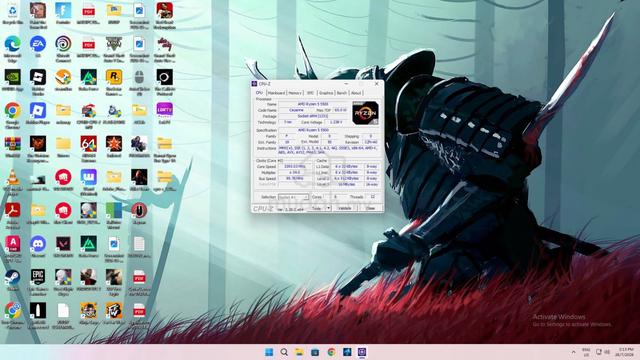The image size is (640, 360).
Task: Click the Tools button in CPU-Z
Action: (316, 208)
